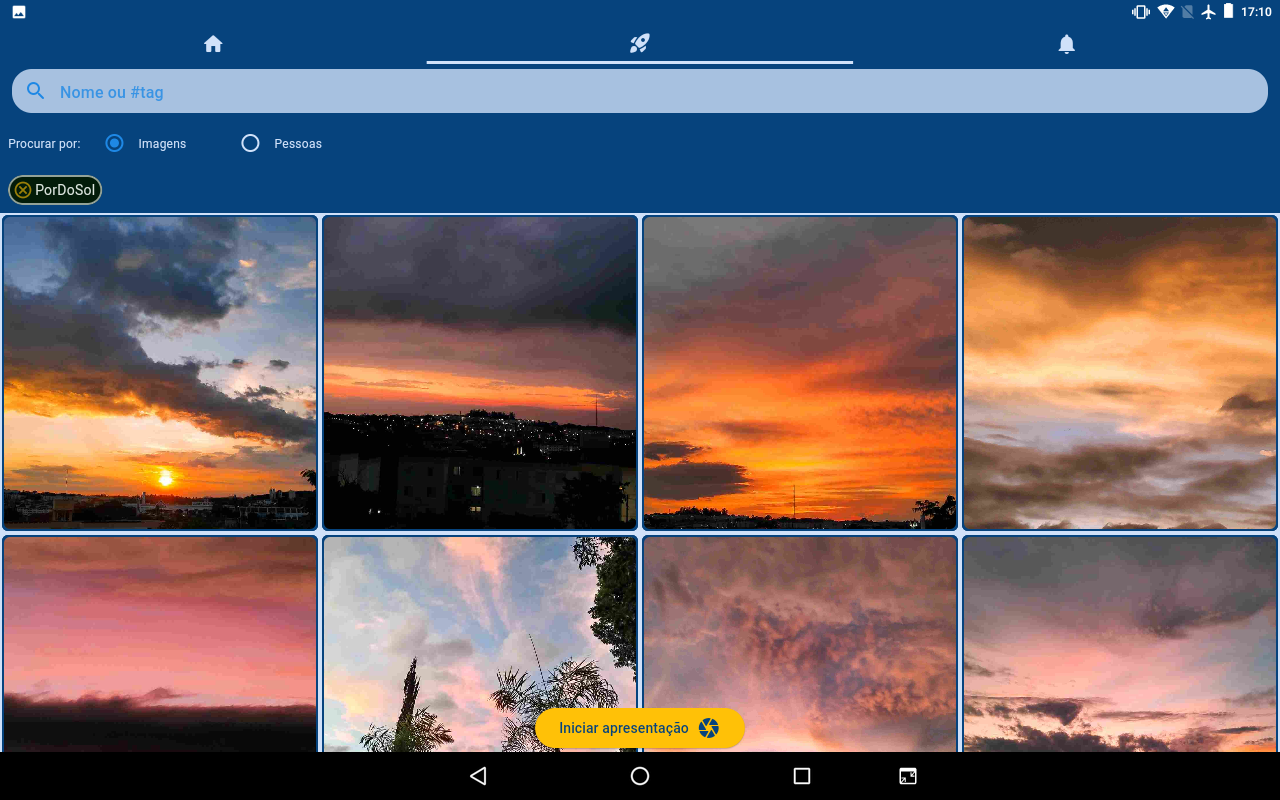Click the Nome ou #tag search field
The image size is (1280, 800).
point(400,91)
